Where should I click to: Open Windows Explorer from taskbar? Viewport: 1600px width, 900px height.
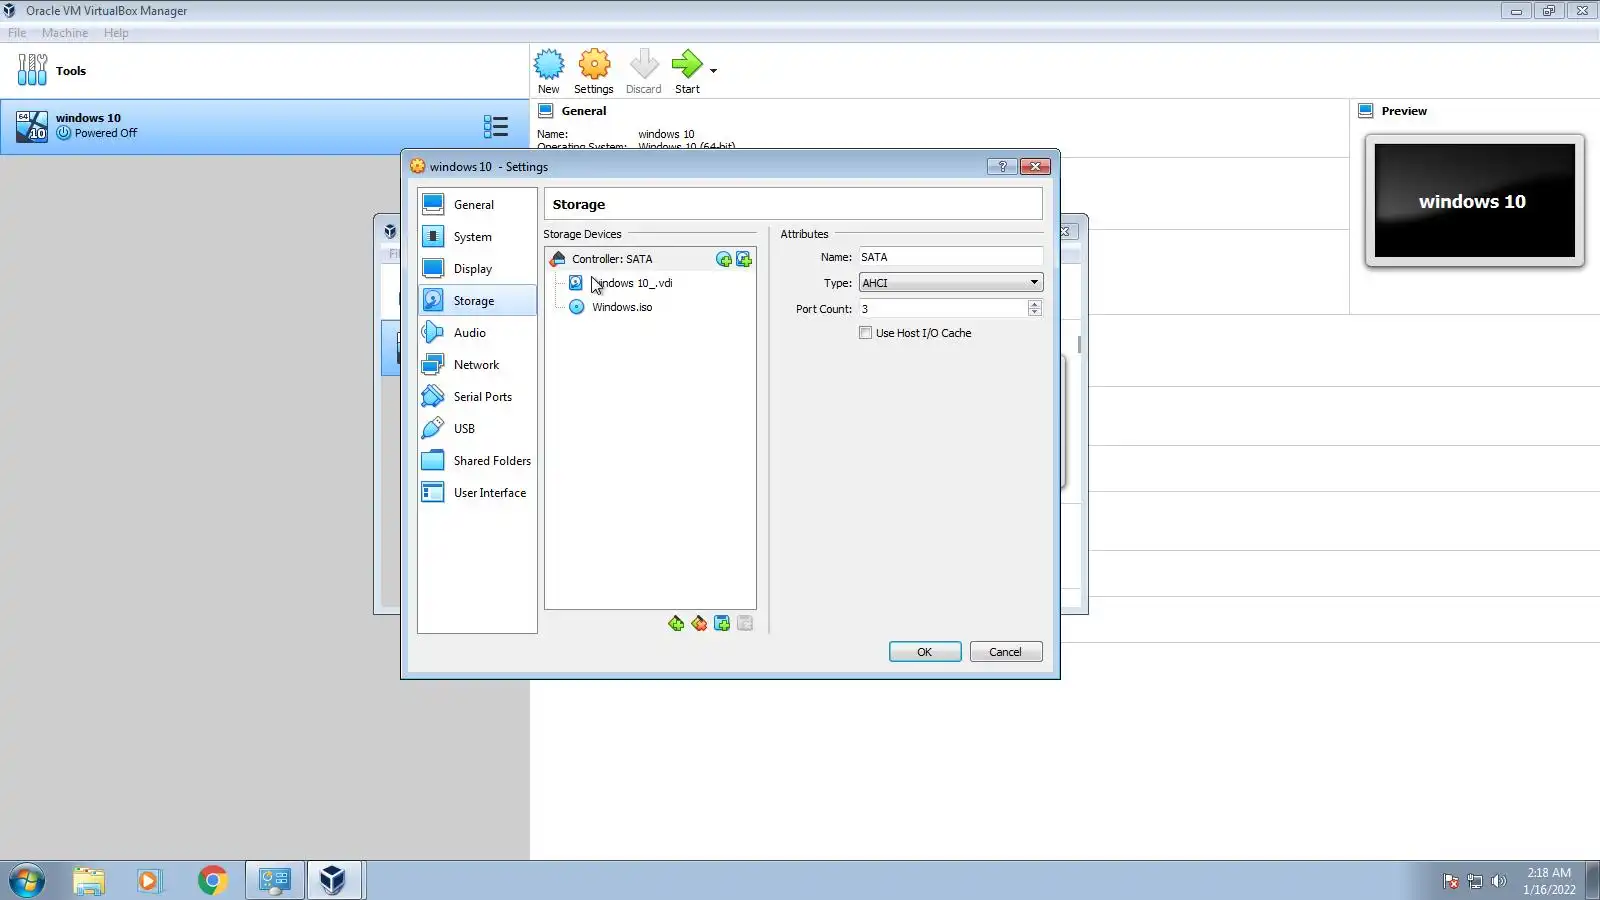[x=89, y=881]
